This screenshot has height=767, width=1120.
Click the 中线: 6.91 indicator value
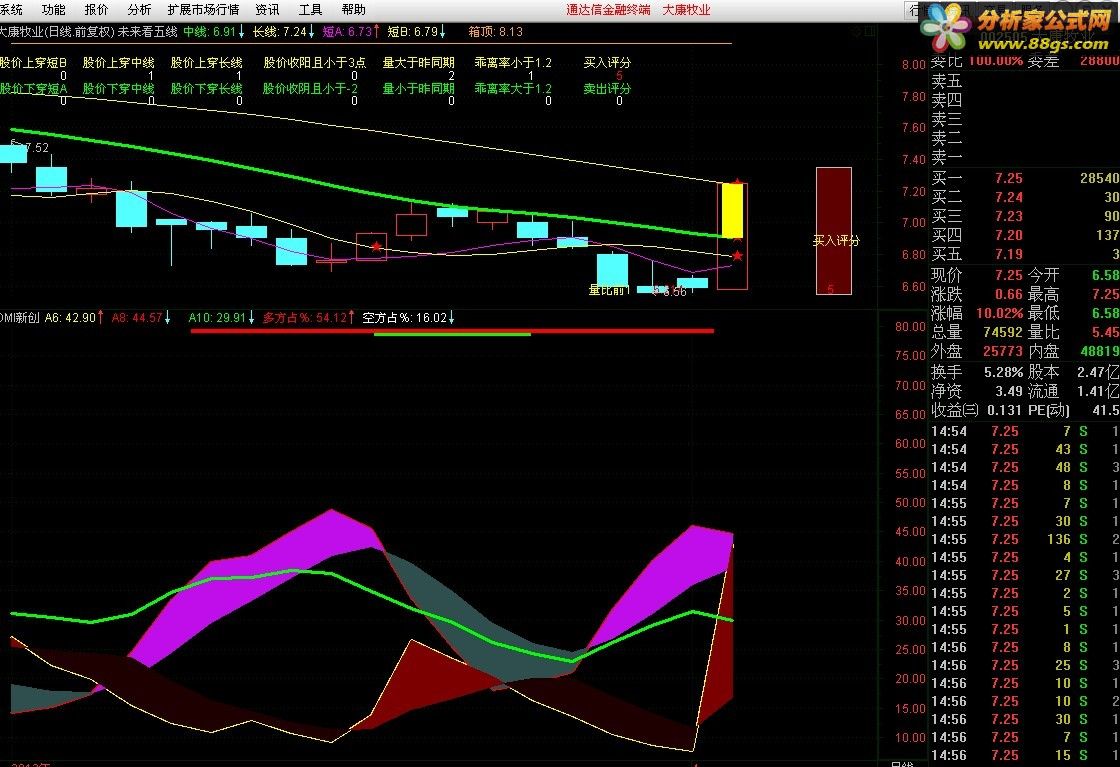tap(214, 31)
